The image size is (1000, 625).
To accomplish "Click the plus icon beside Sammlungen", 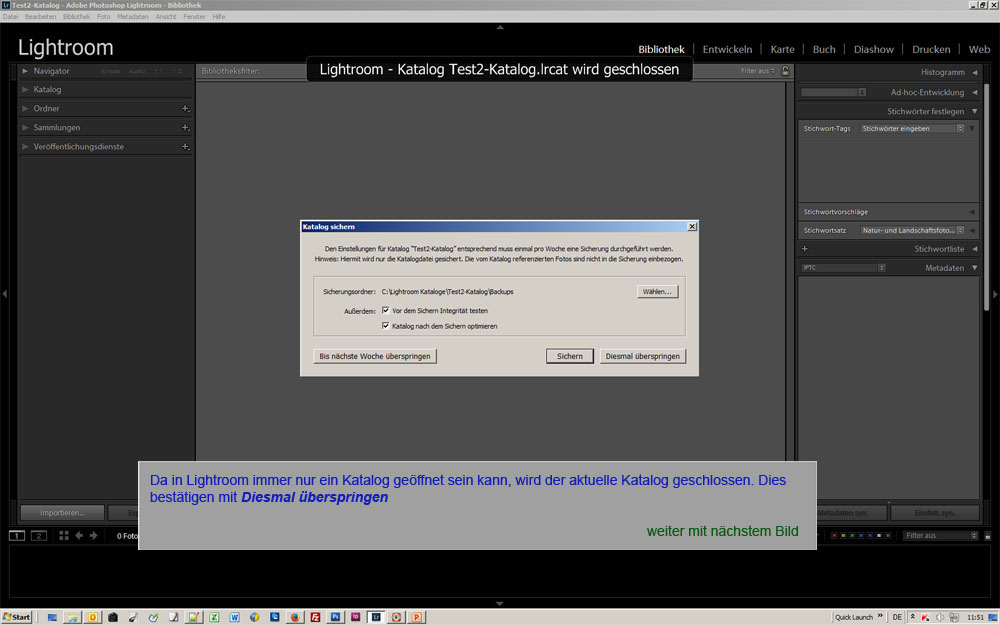I will coord(185,128).
